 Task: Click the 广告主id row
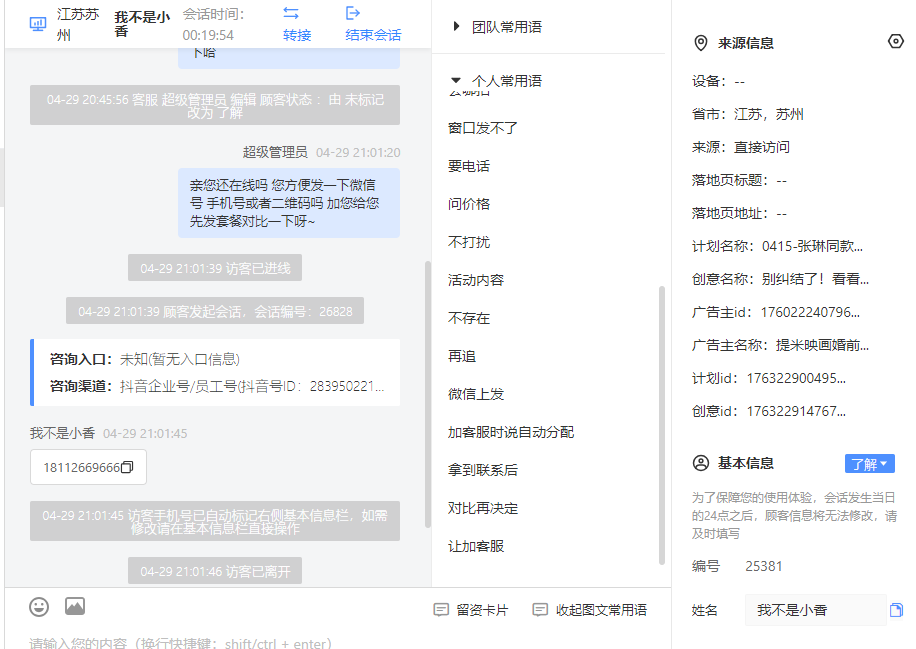(776, 312)
